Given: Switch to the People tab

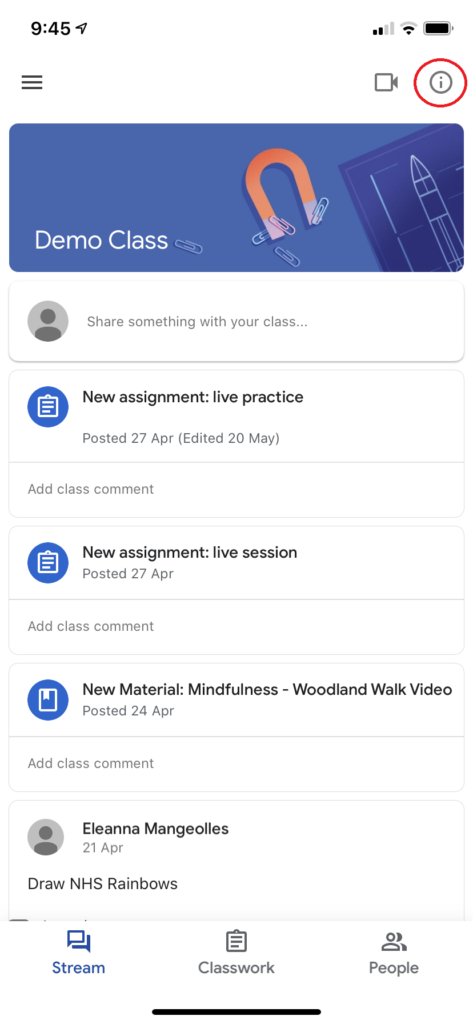Looking at the screenshot, I should coord(393,953).
